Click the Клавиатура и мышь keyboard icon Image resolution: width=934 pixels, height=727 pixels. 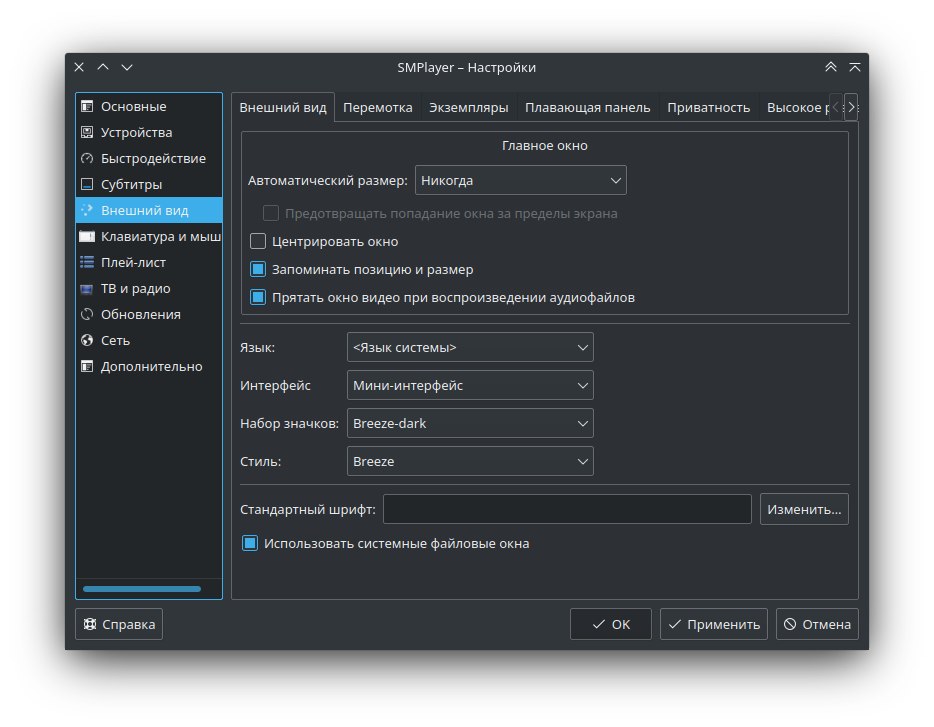[87, 237]
